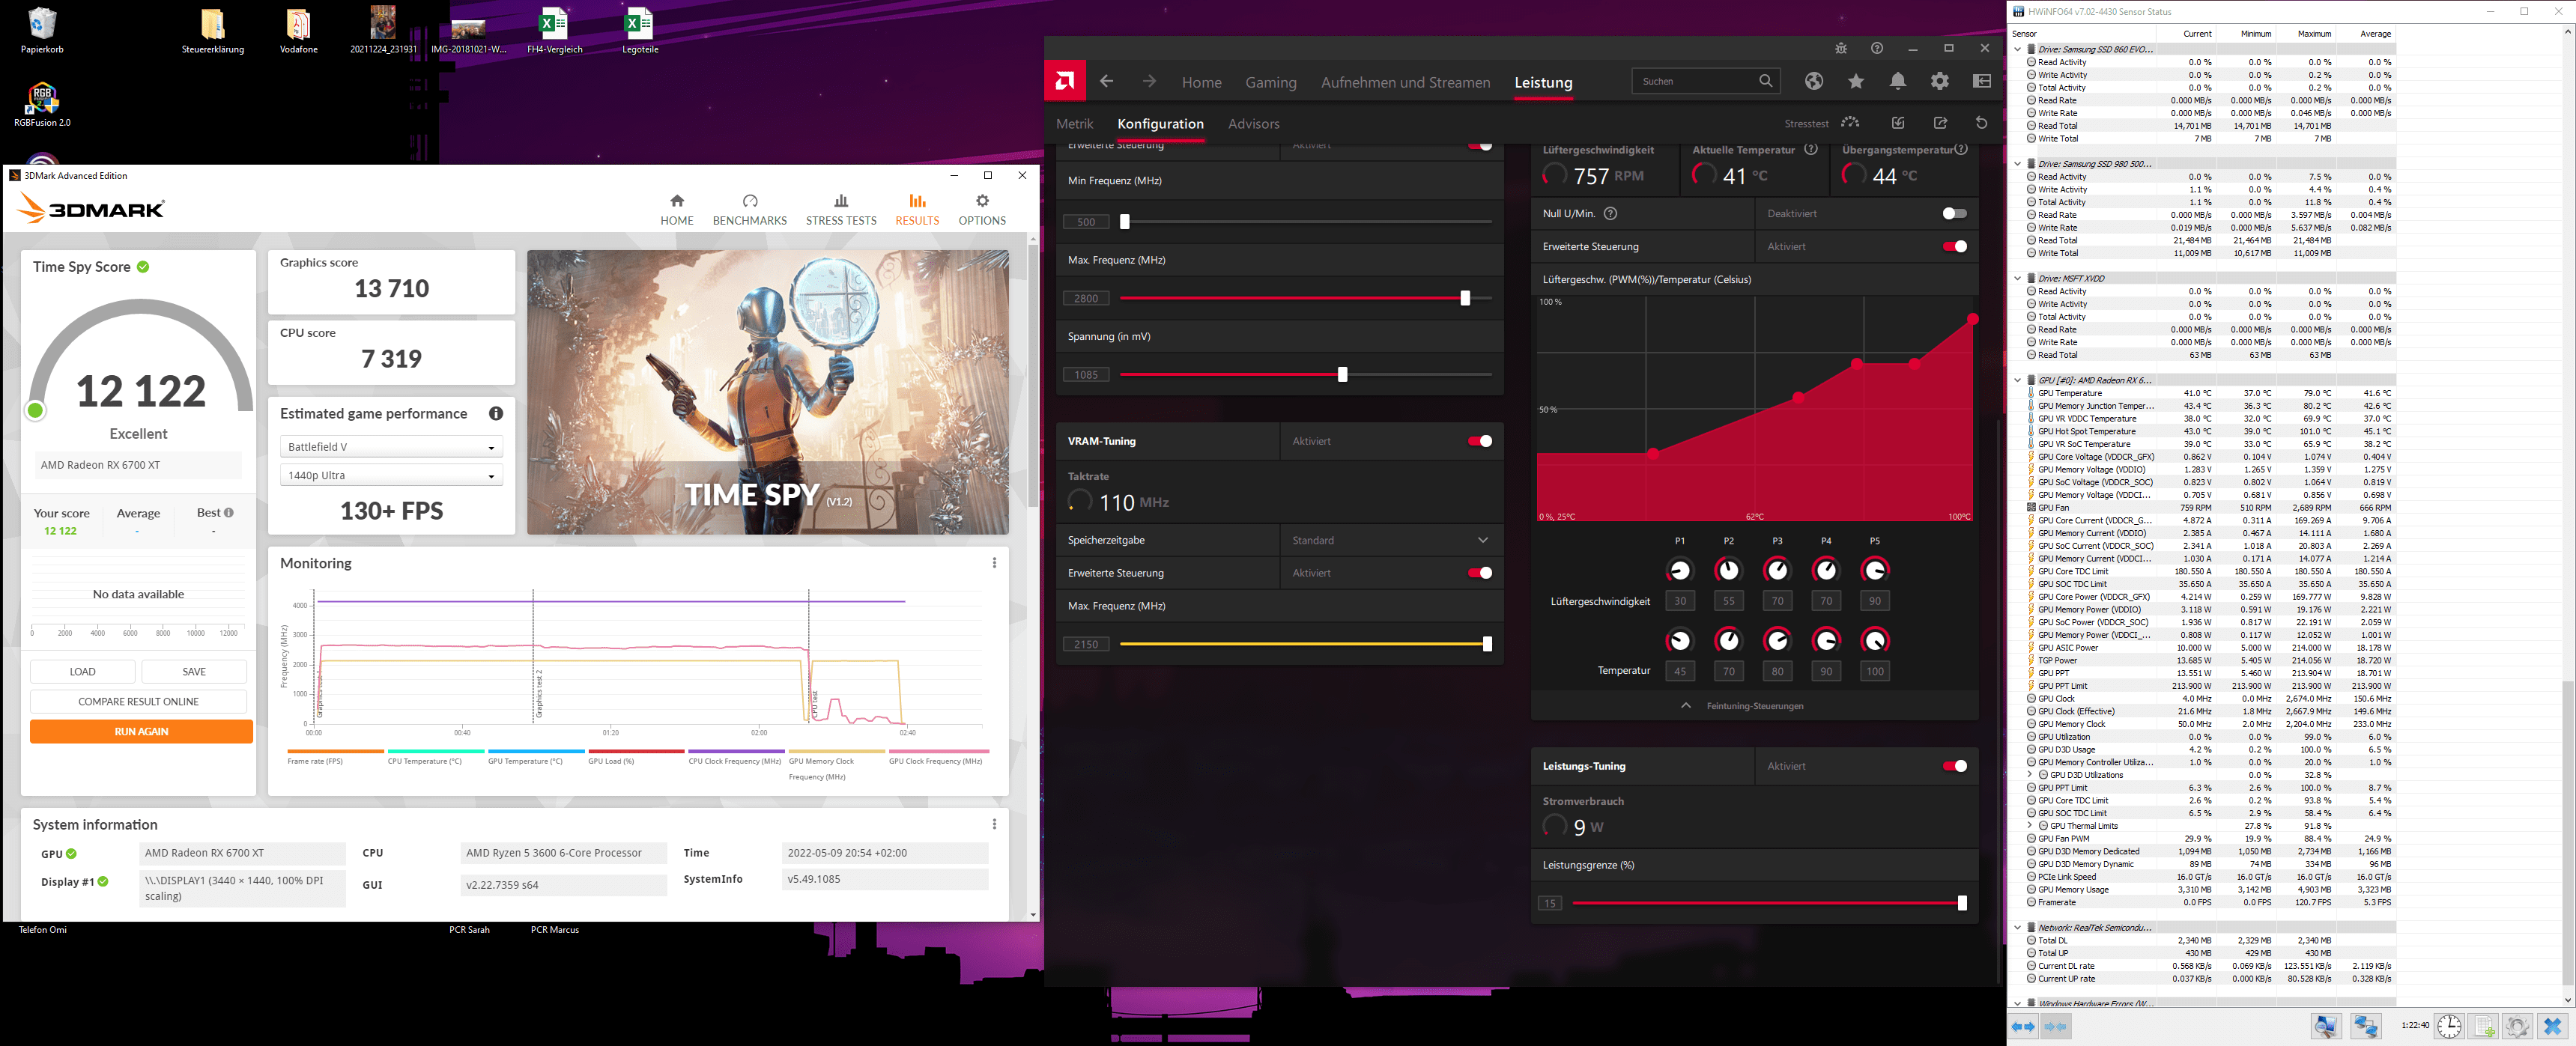
Task: Click P1 Lüftergeschwindigkeit value box 30
Action: [1679, 601]
